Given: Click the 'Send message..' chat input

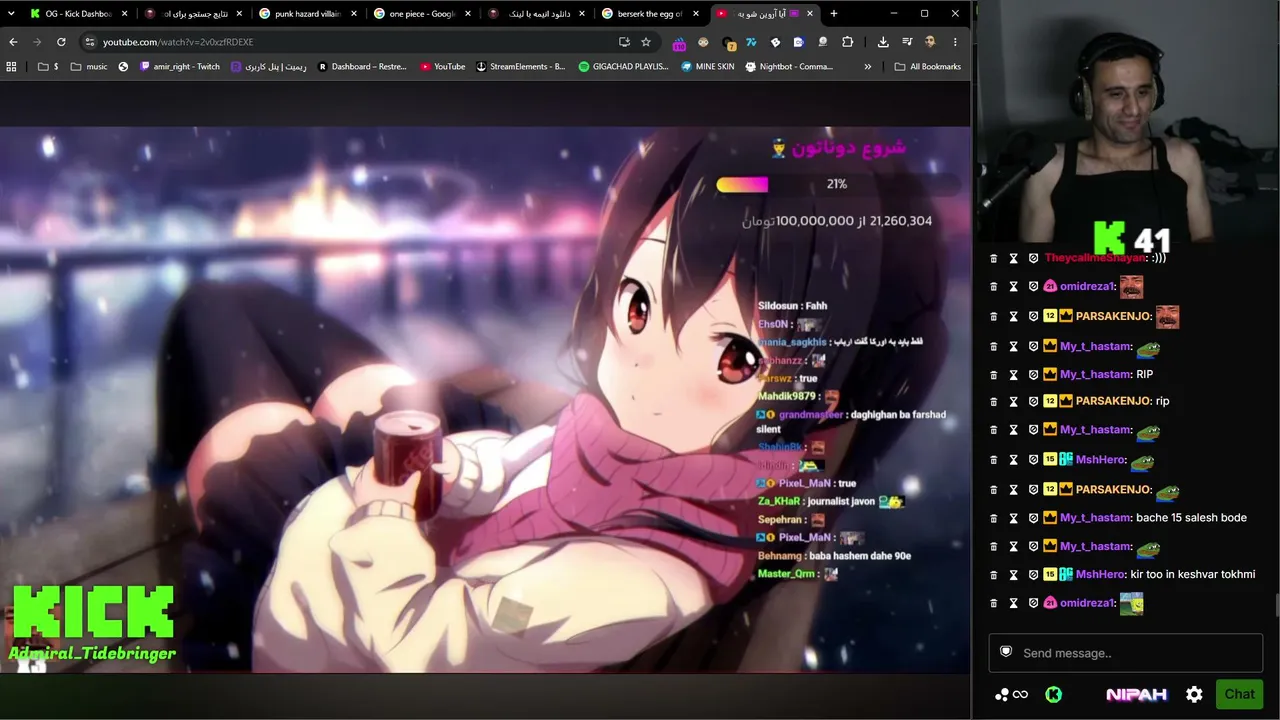Looking at the screenshot, I should [1125, 653].
